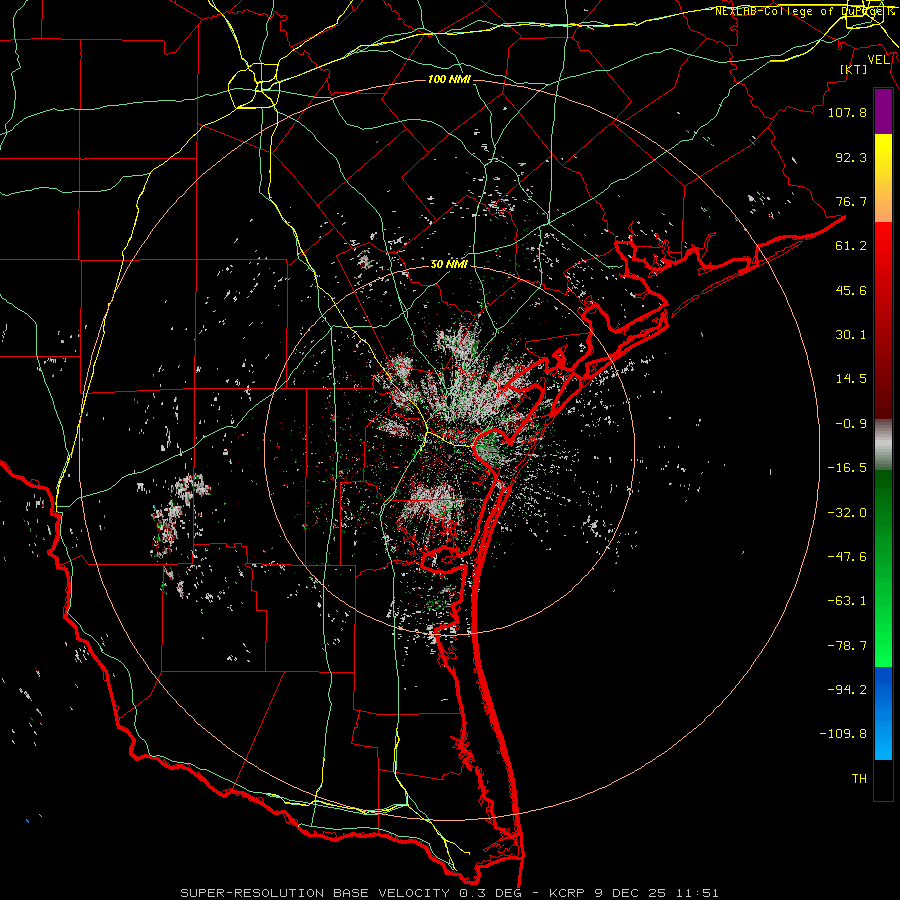Image resolution: width=900 pixels, height=900 pixels.
Task: Click the 61.2 legend value
Action: (851, 246)
